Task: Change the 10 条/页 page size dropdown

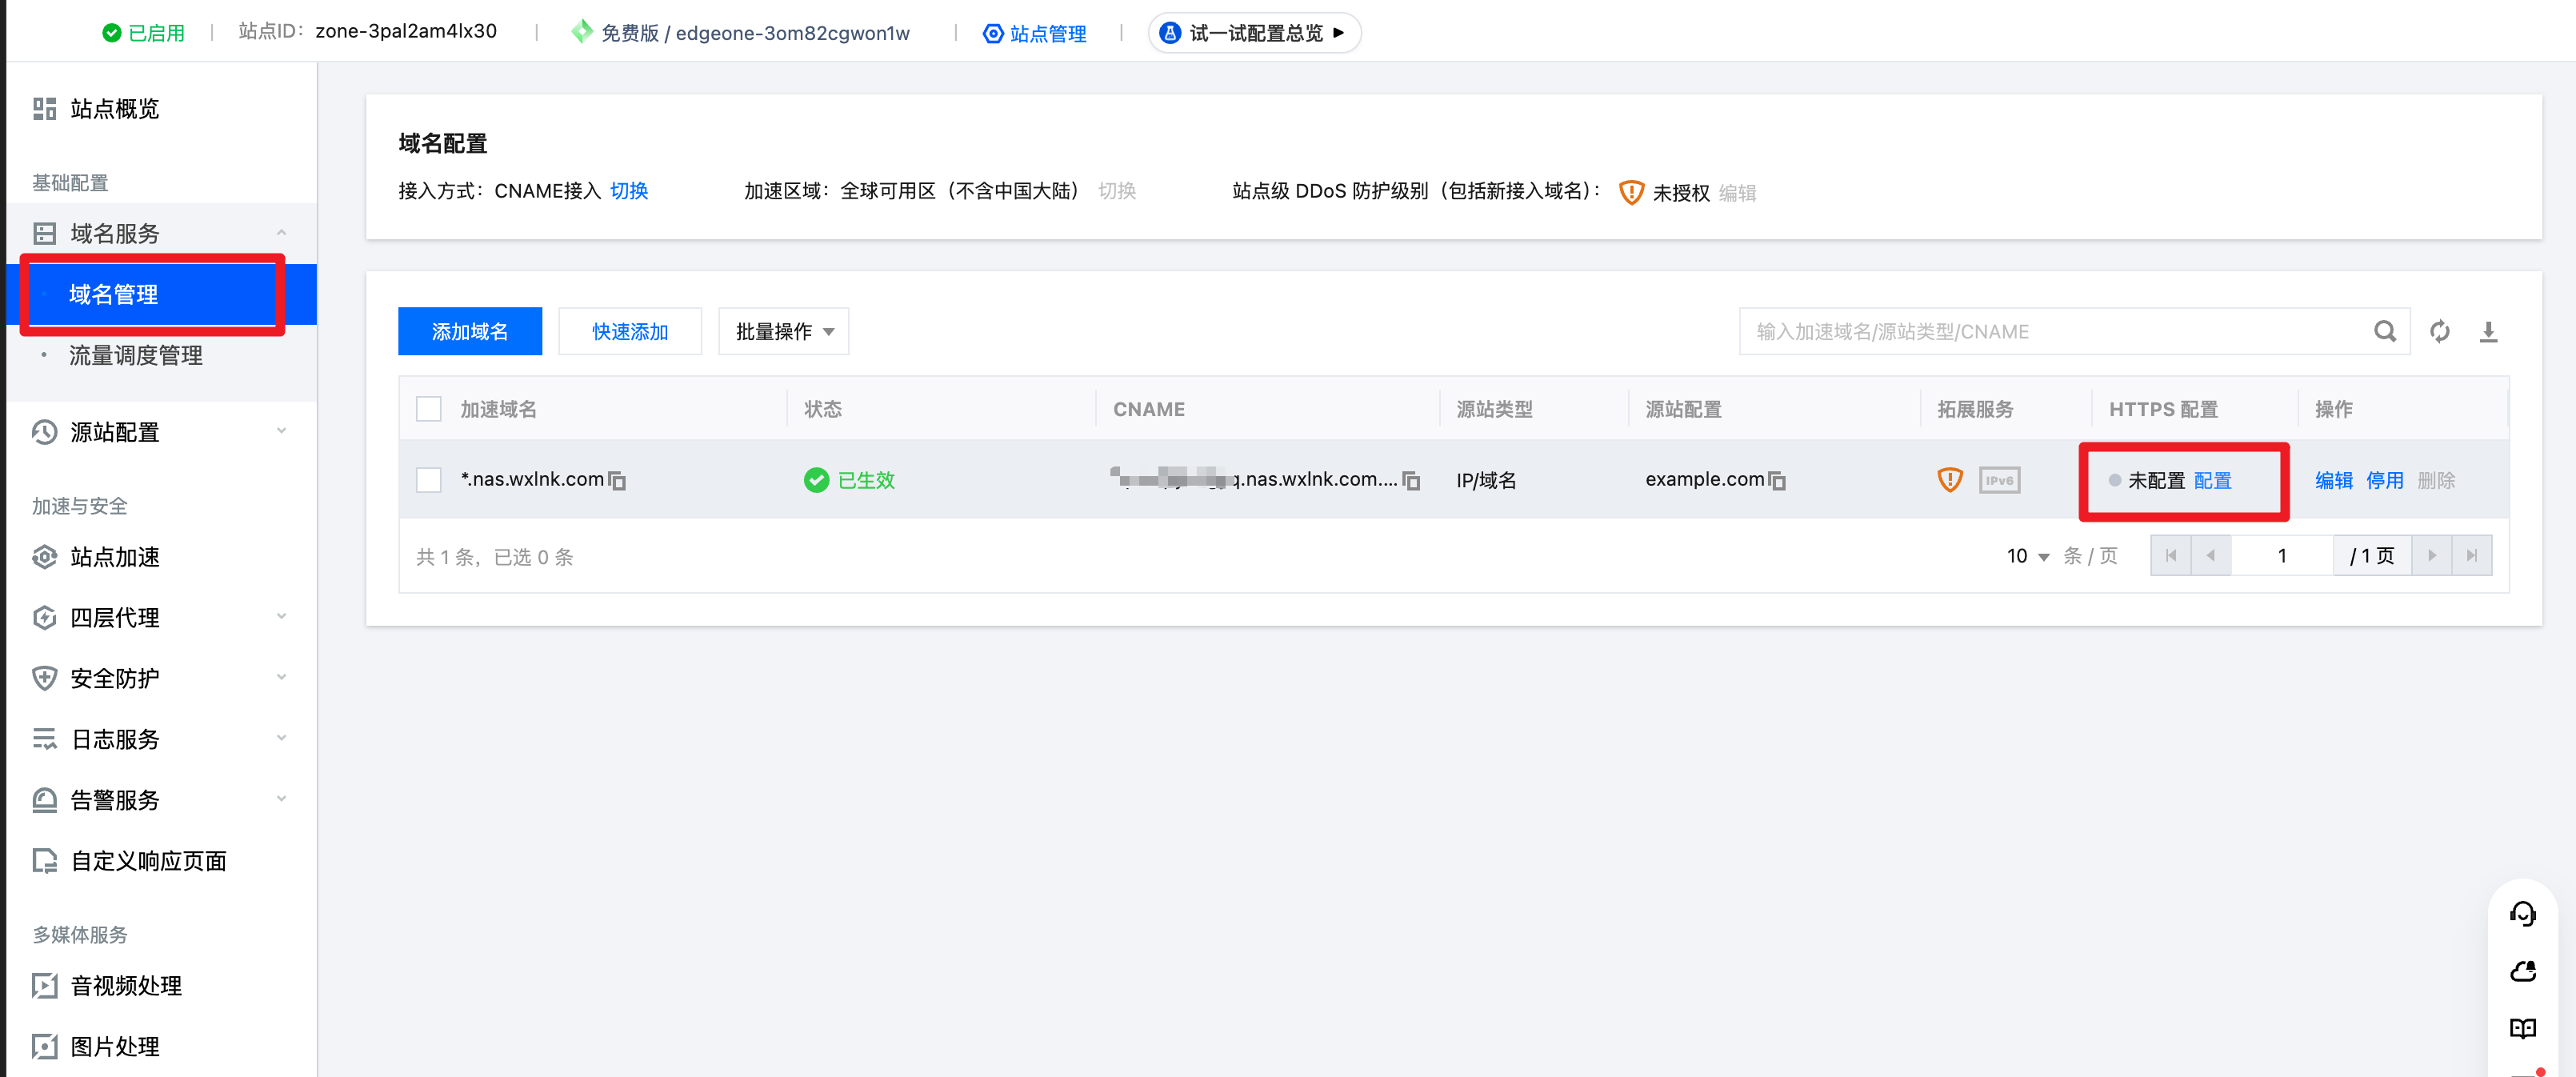Action: tap(2027, 556)
